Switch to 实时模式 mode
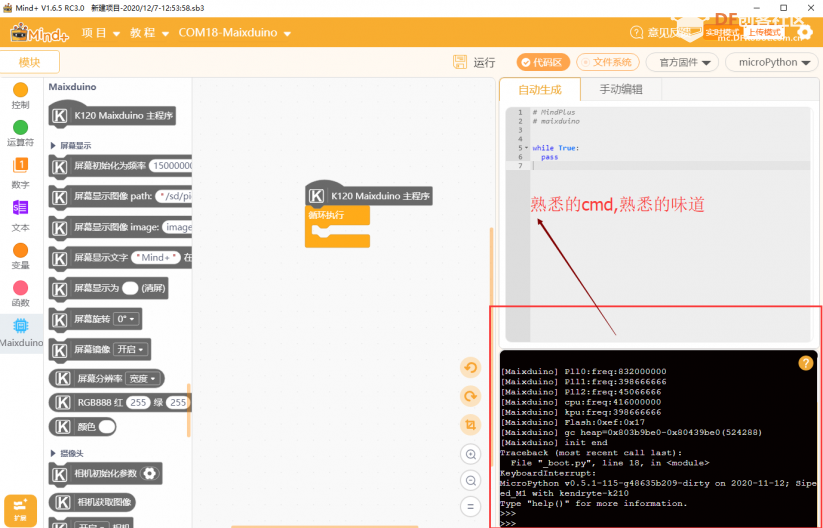 tap(722, 33)
